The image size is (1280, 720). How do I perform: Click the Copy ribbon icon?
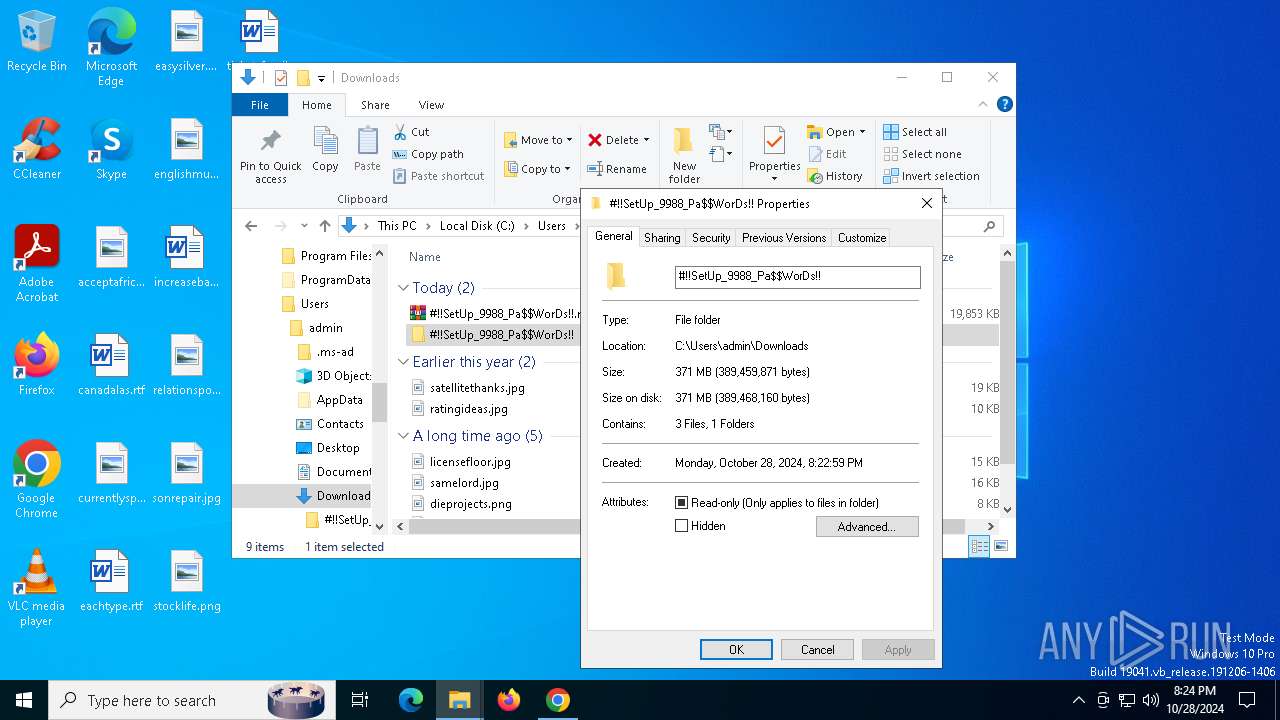pyautogui.click(x=325, y=149)
